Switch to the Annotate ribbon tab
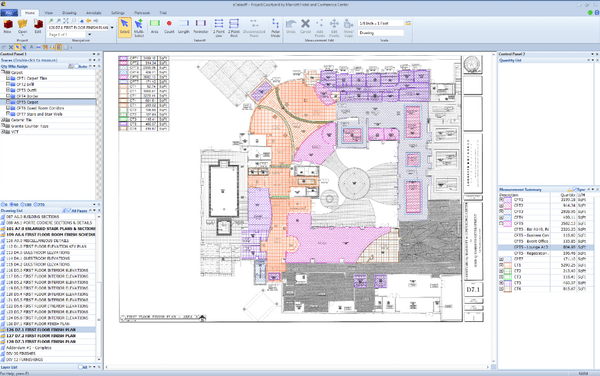Image resolution: width=600 pixels, height=376 pixels. tap(94, 13)
